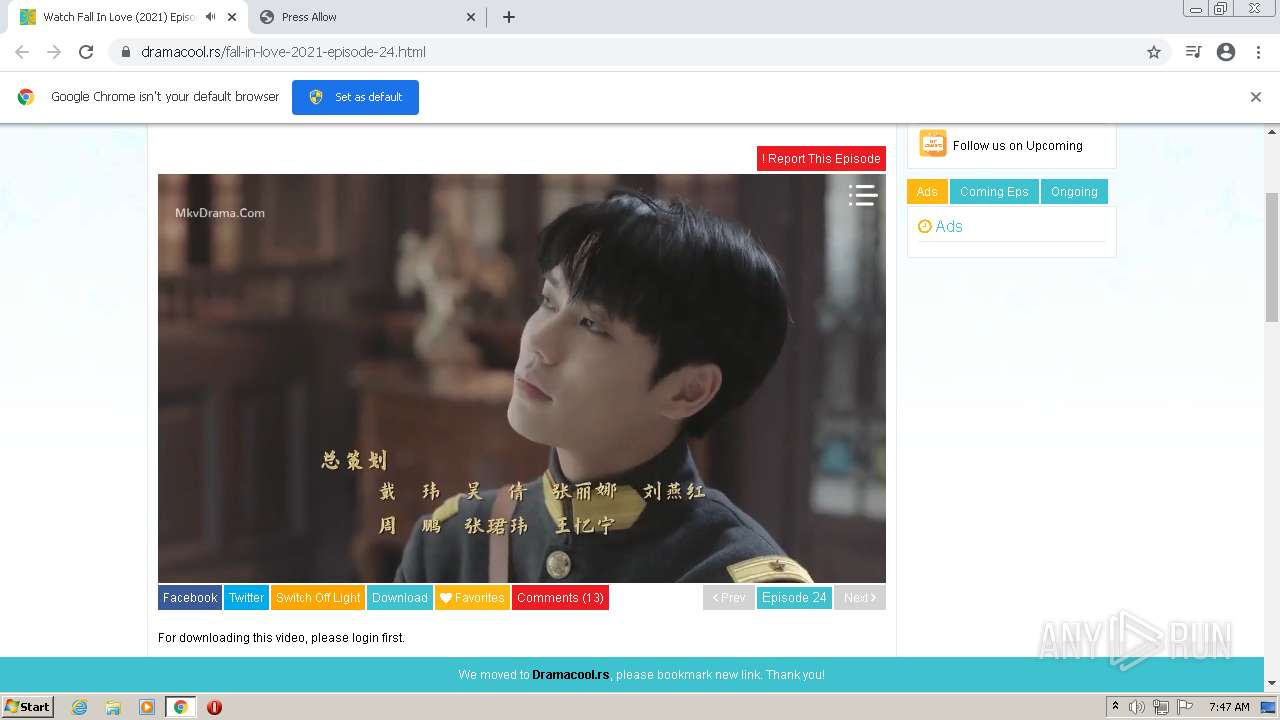Share the episode on Twitter

coord(246,598)
